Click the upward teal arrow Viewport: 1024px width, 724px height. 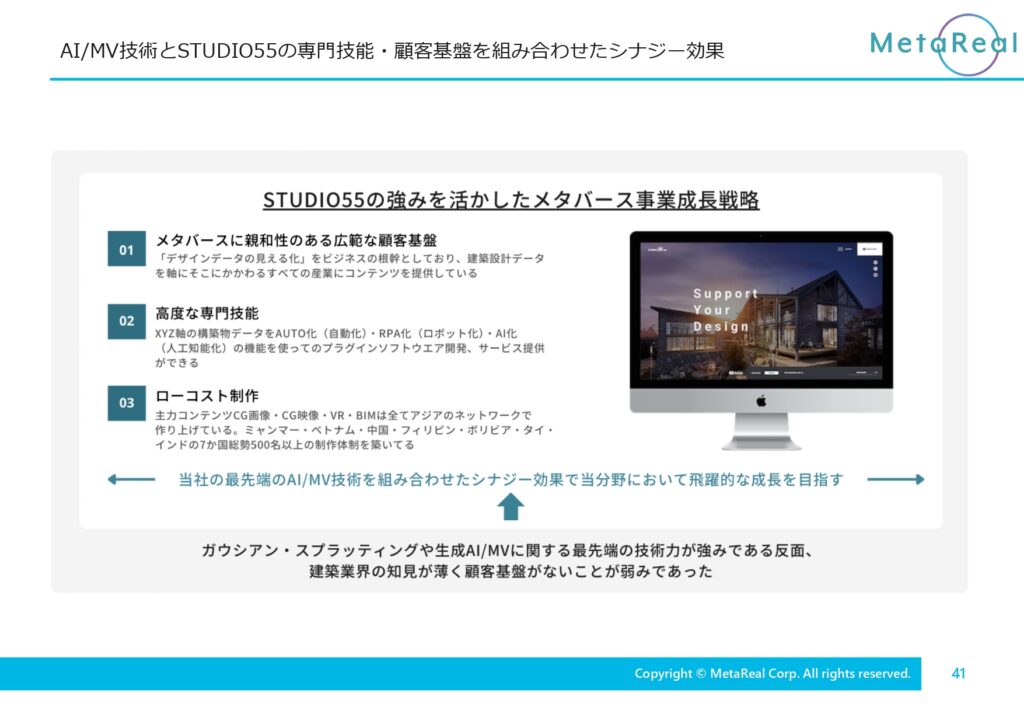point(511,506)
